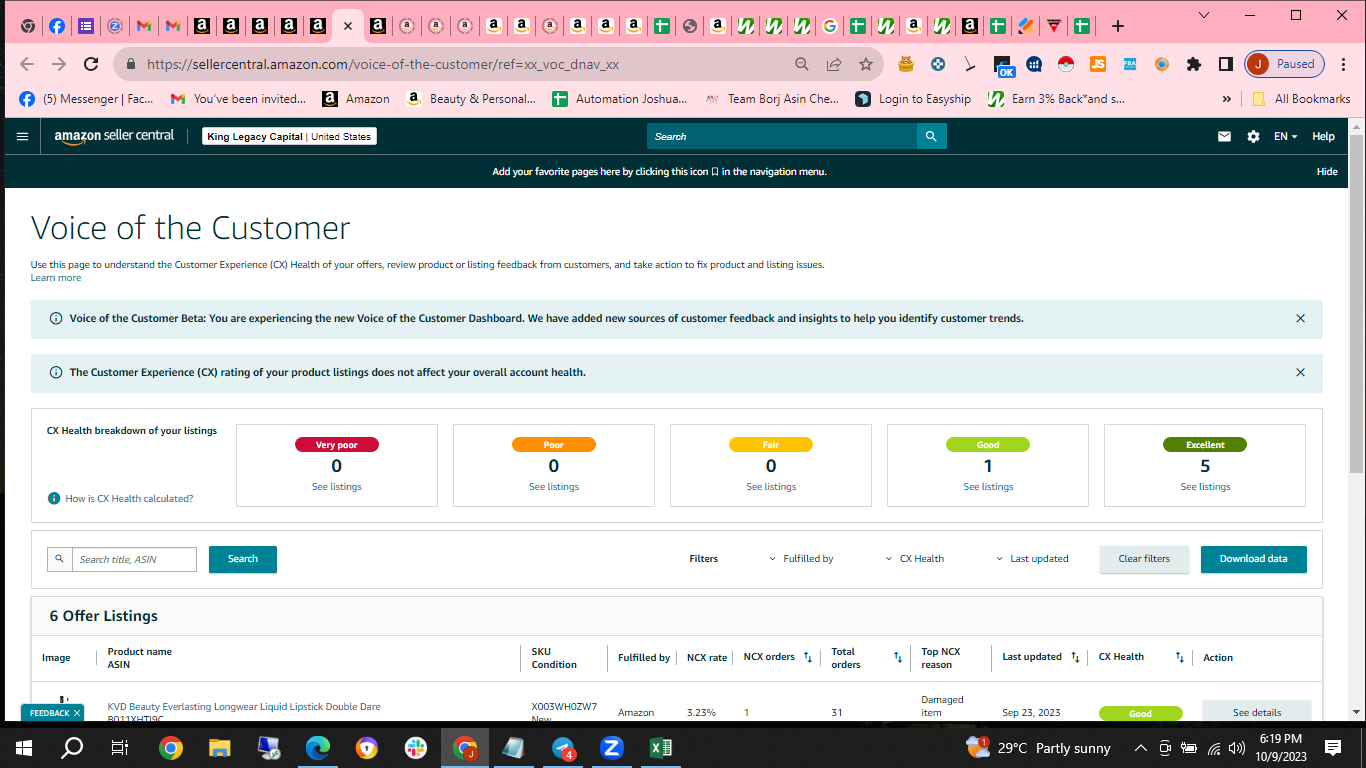Open See listings under Poor

point(554,487)
